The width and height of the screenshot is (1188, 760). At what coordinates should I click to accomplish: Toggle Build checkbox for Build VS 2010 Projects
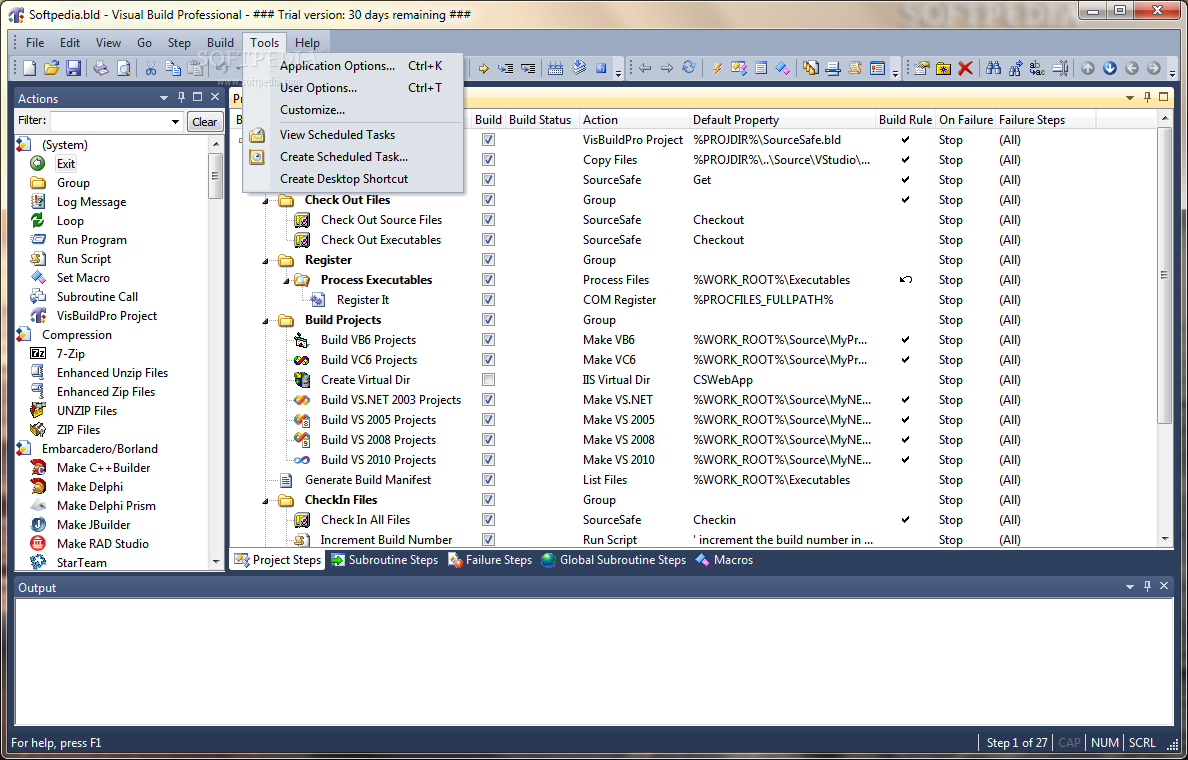click(x=489, y=459)
